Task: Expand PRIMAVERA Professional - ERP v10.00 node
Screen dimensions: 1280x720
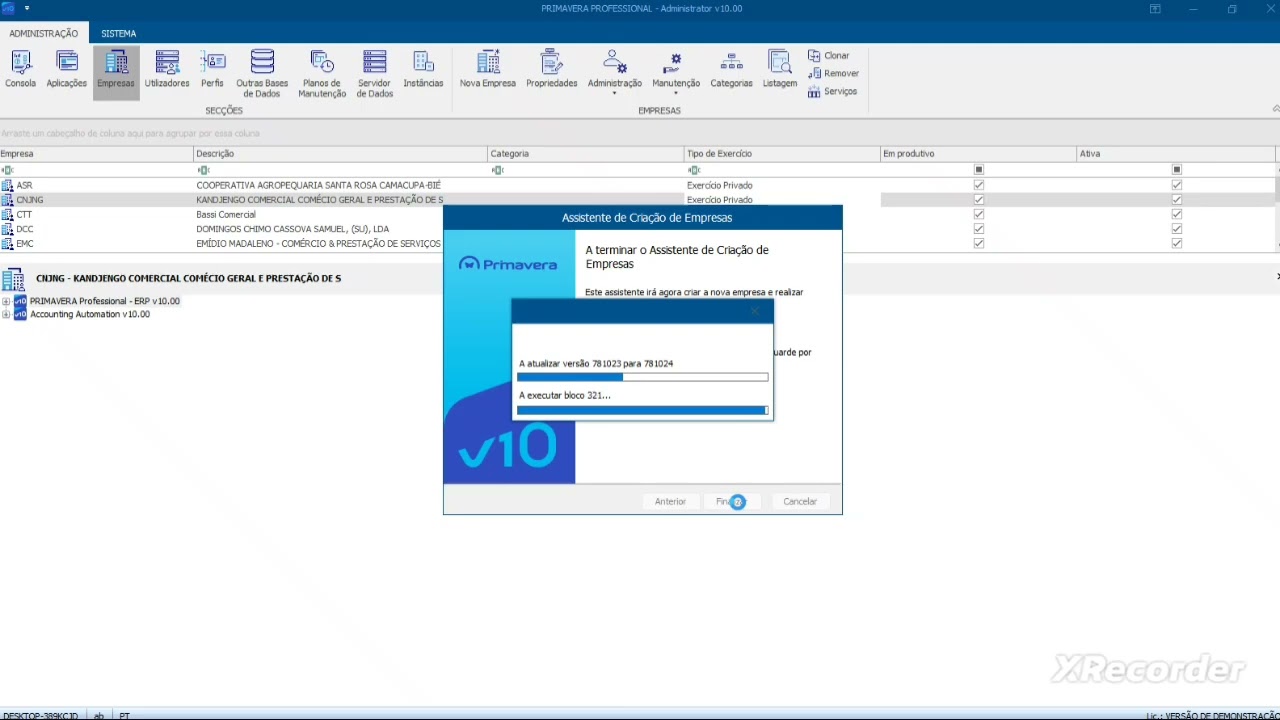Action: tap(6, 301)
